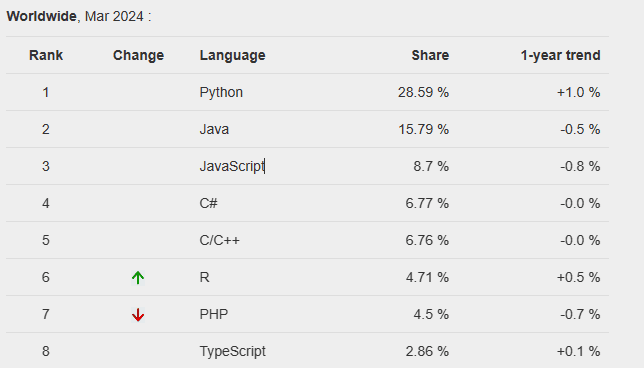Click the -0.7 % trend for PHP
The image size is (644, 368).
(x=580, y=314)
